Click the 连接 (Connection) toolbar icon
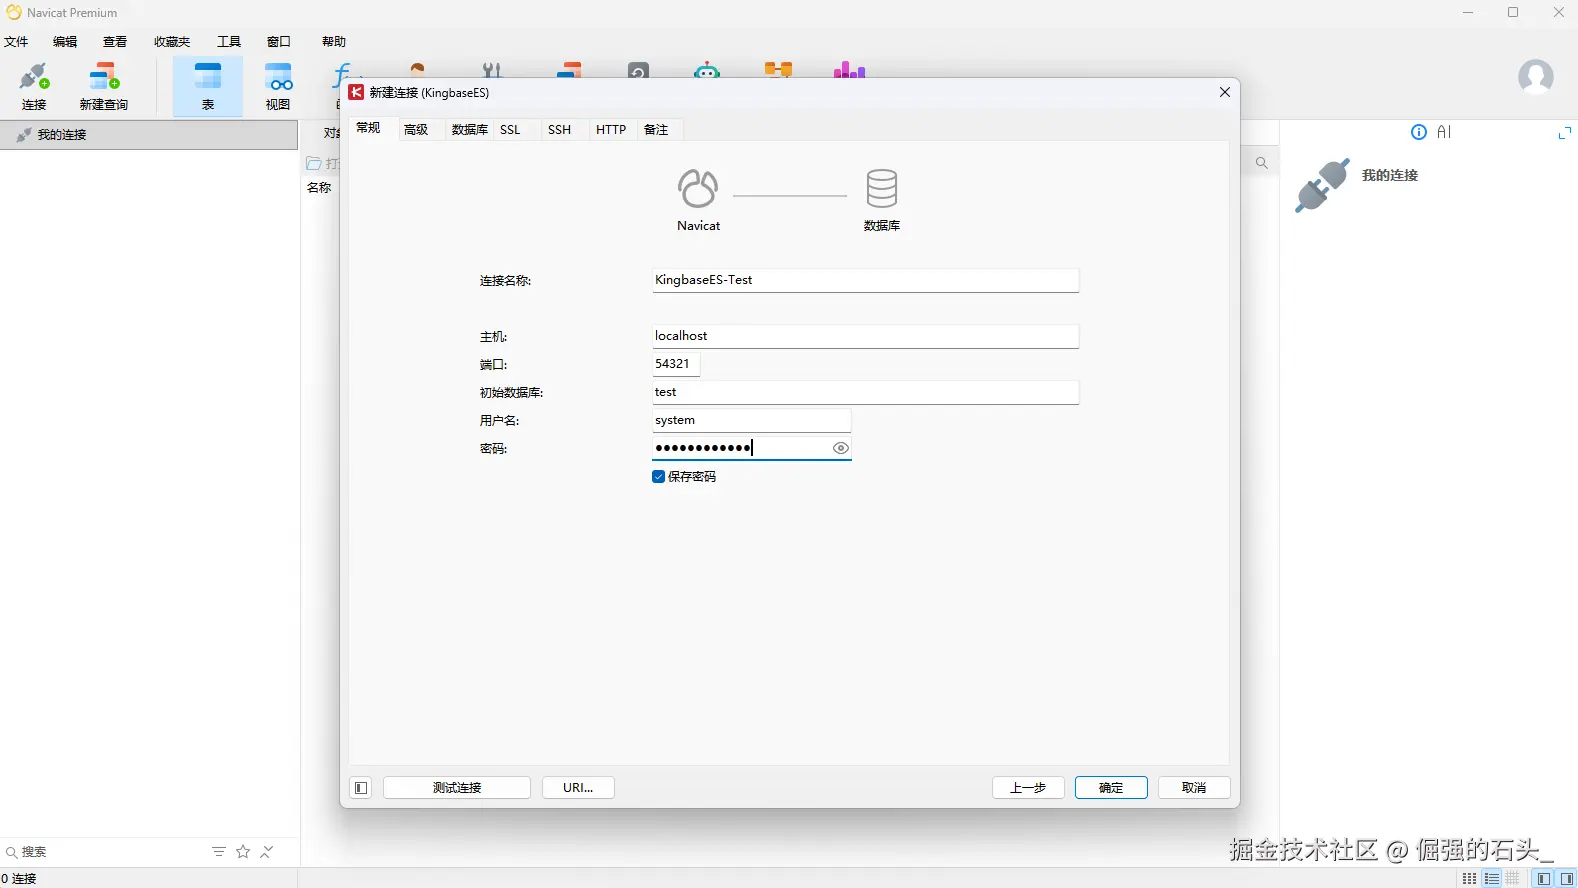Screen dimensions: 1578x888 34,86
